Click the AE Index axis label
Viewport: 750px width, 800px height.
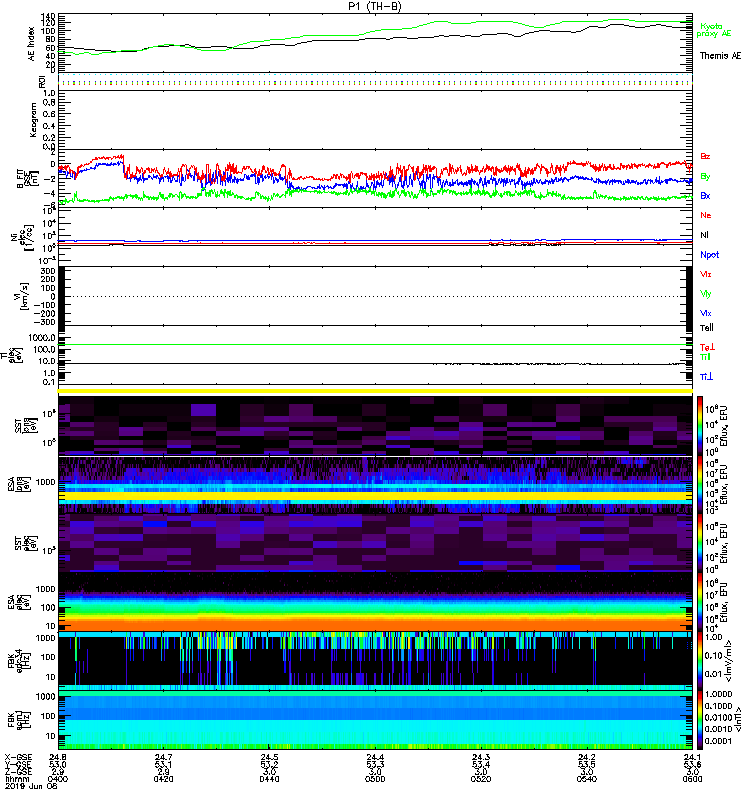[x=32, y=44]
